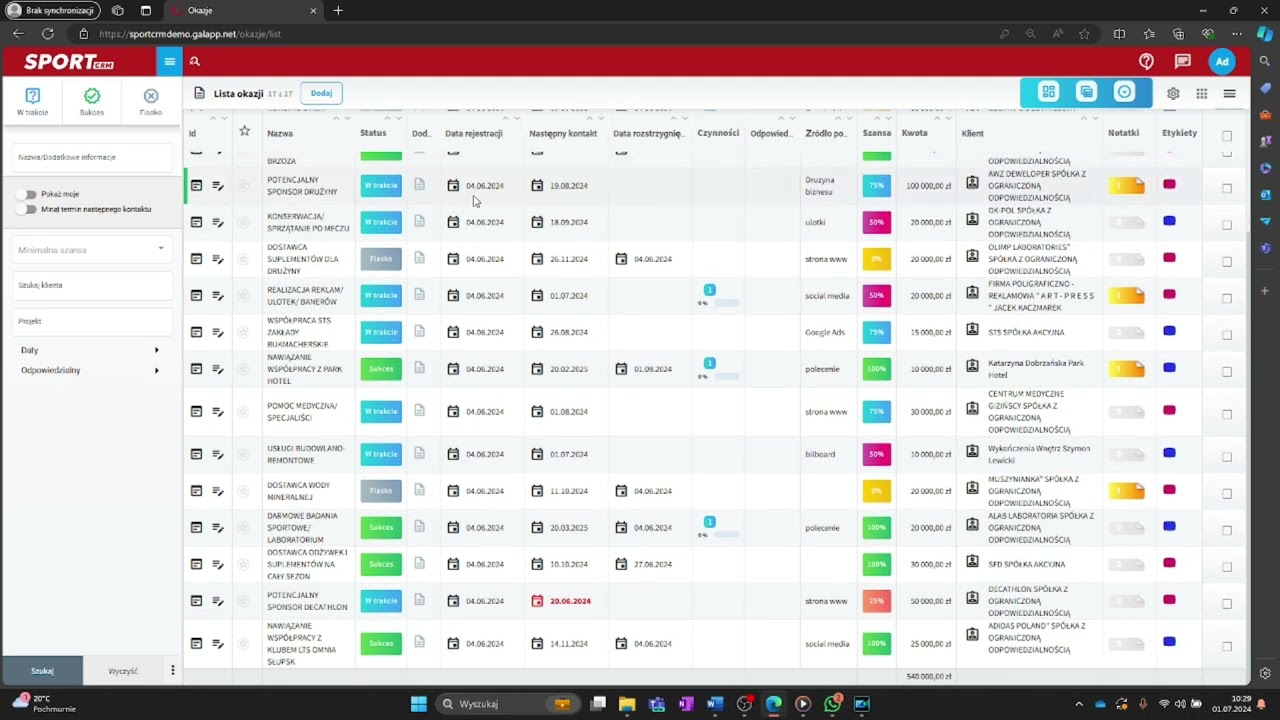Tick checkbox for DOSTAWCA WODY MINERALNEJ row

(1227, 494)
